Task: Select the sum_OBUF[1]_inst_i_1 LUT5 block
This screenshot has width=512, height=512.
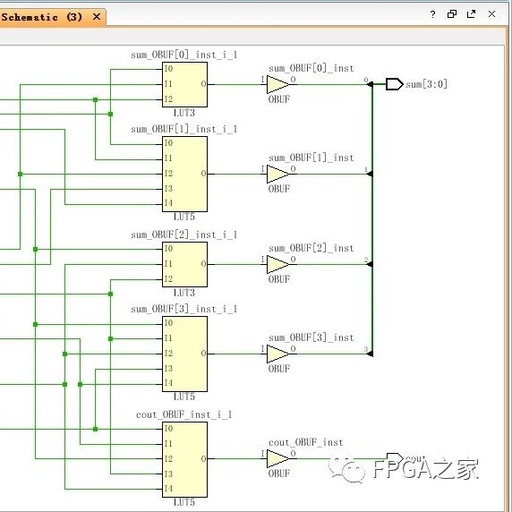Action: click(x=185, y=174)
